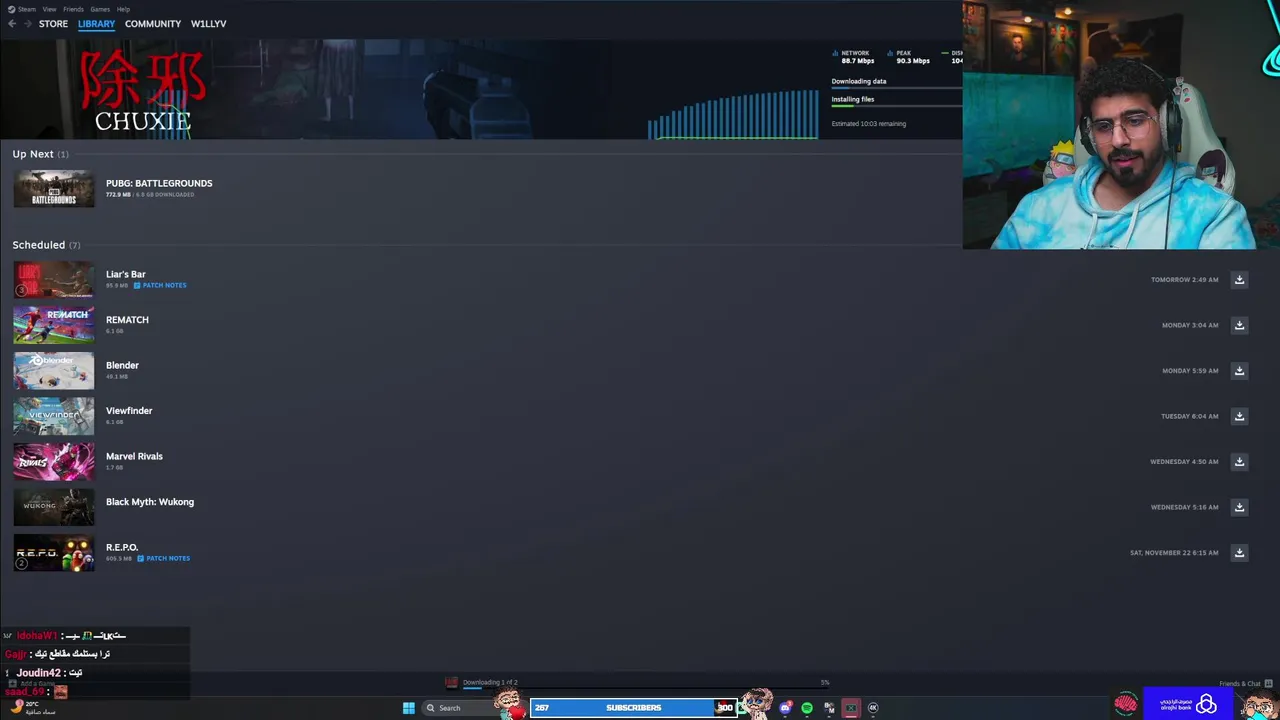
Task: Download Black Myth: Wukong update now
Action: tap(1239, 507)
